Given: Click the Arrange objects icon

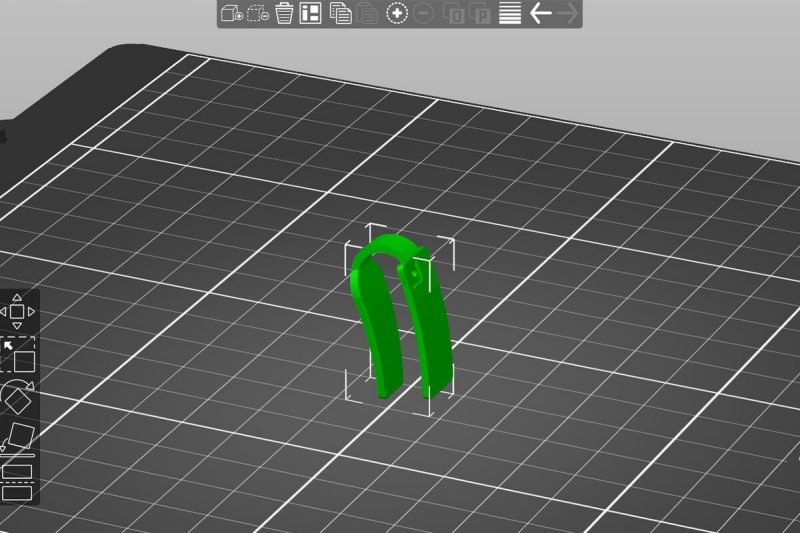Looking at the screenshot, I should (310, 13).
